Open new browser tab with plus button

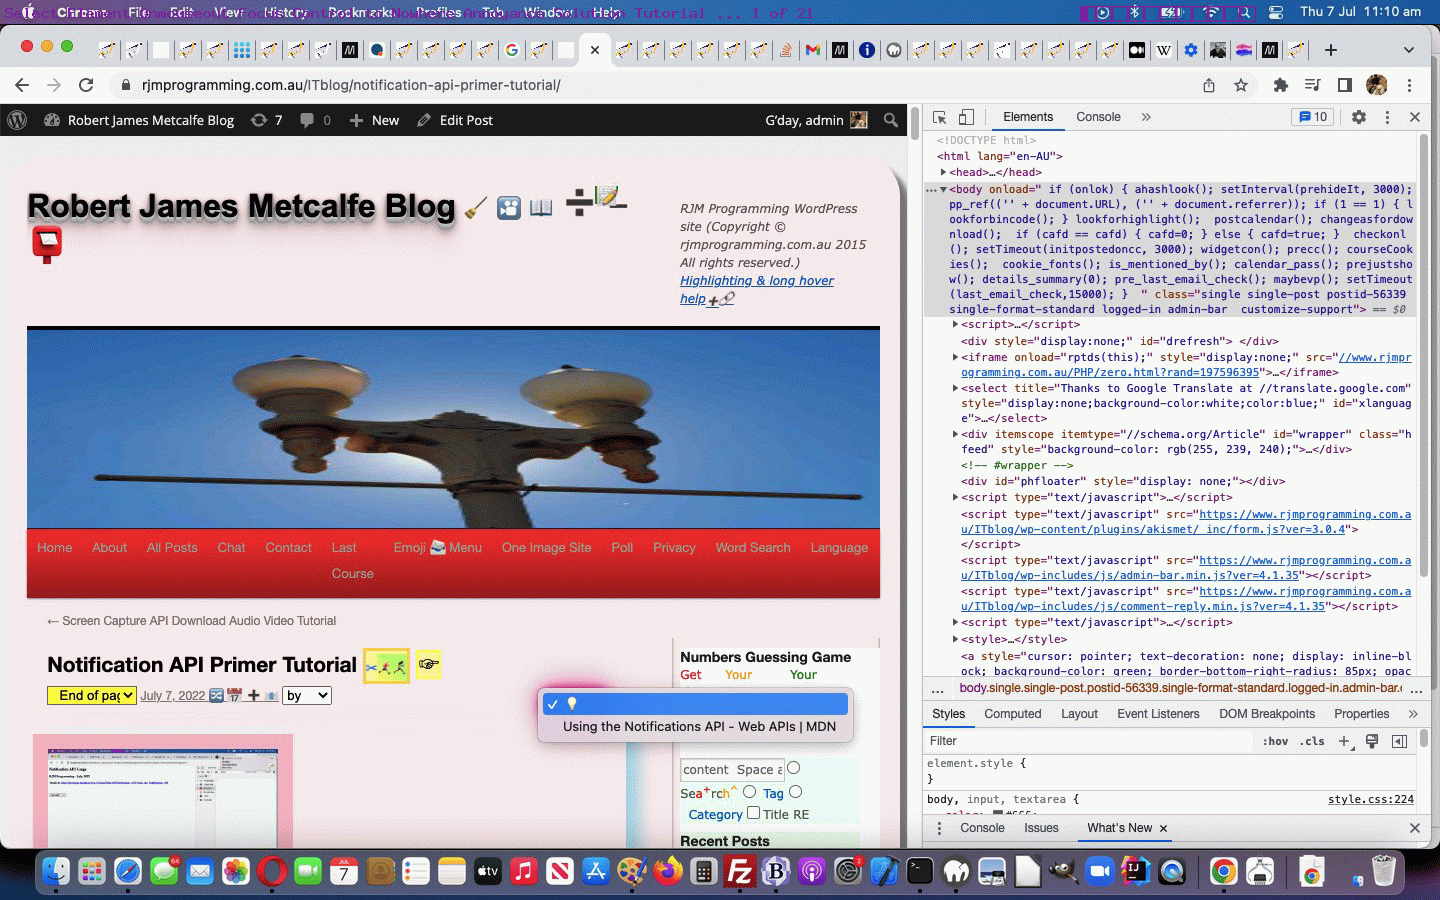coord(1331,49)
